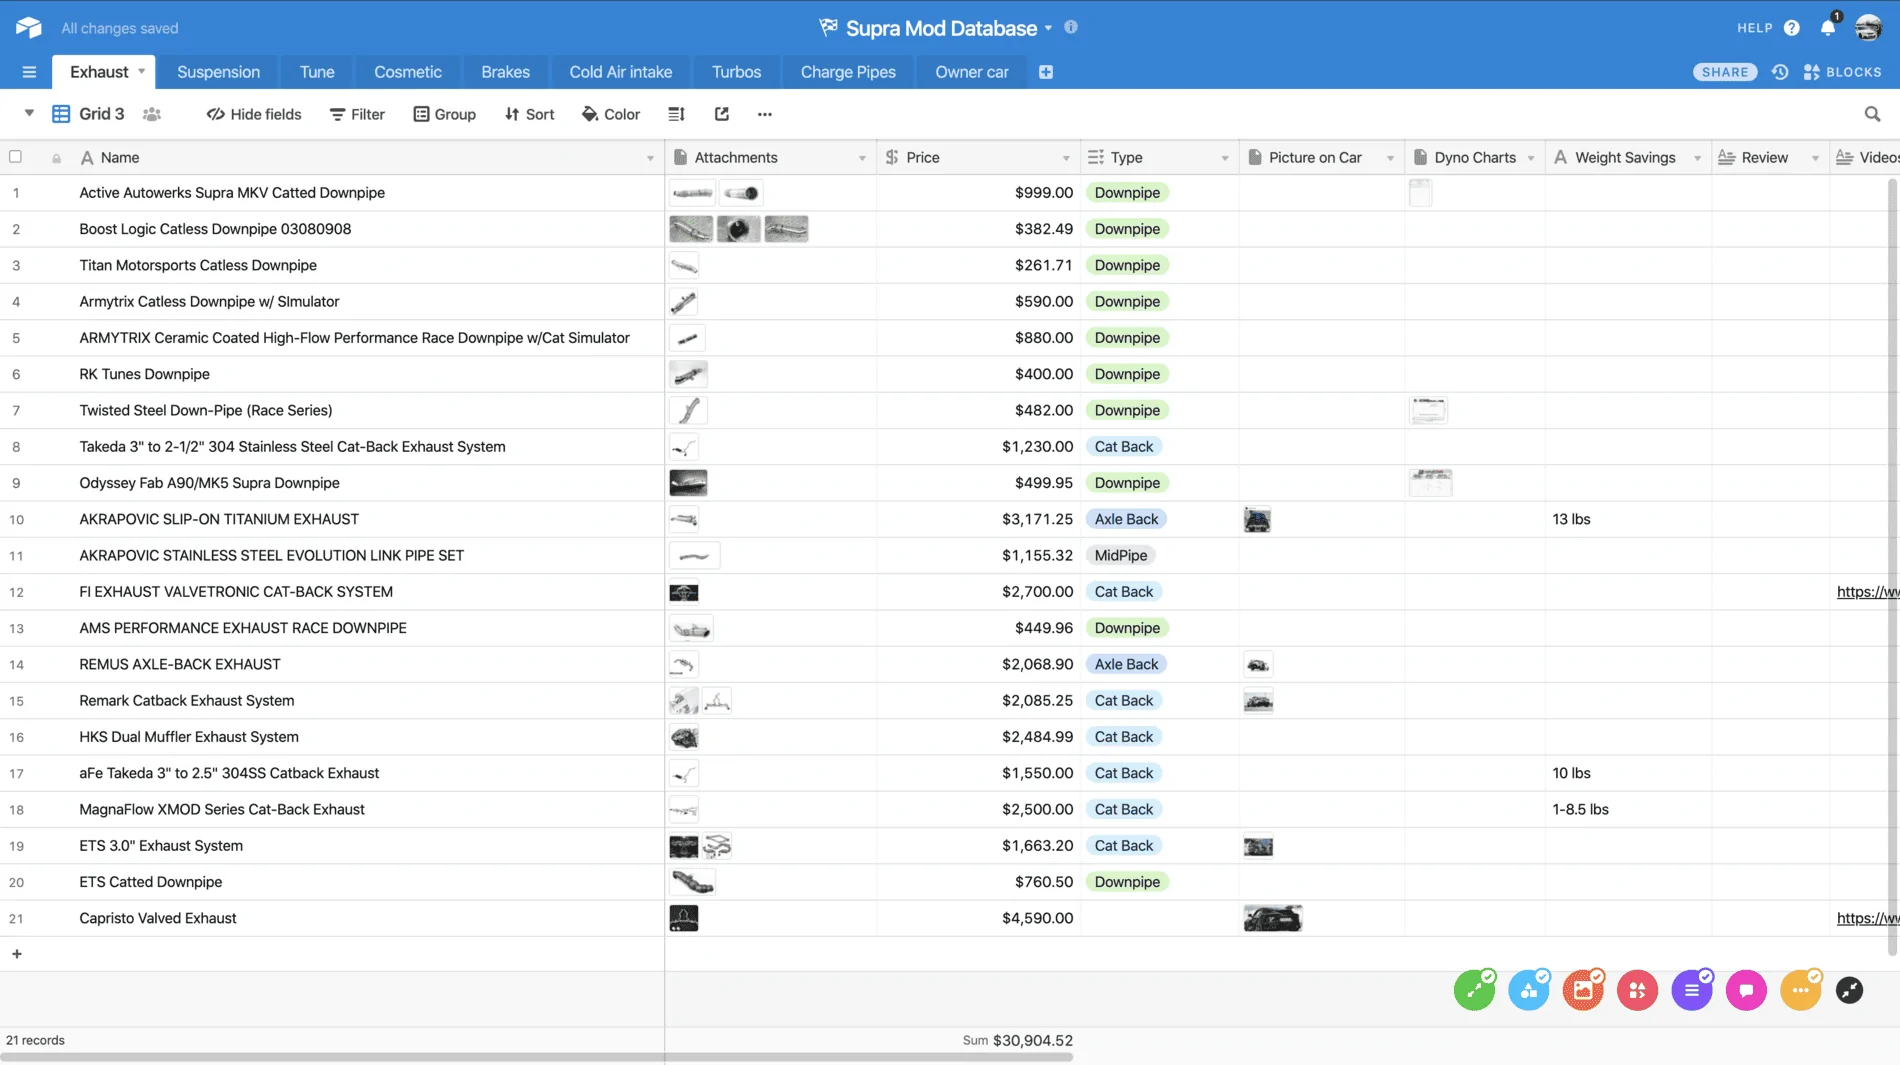Viewport: 1900px width, 1065px height.
Task: Open the Price column dropdown arrow
Action: [1066, 158]
